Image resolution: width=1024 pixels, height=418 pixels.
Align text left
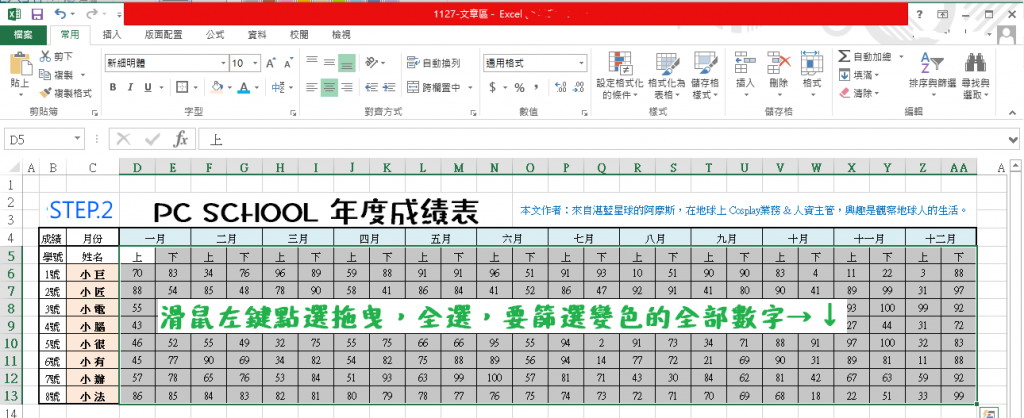tap(312, 87)
